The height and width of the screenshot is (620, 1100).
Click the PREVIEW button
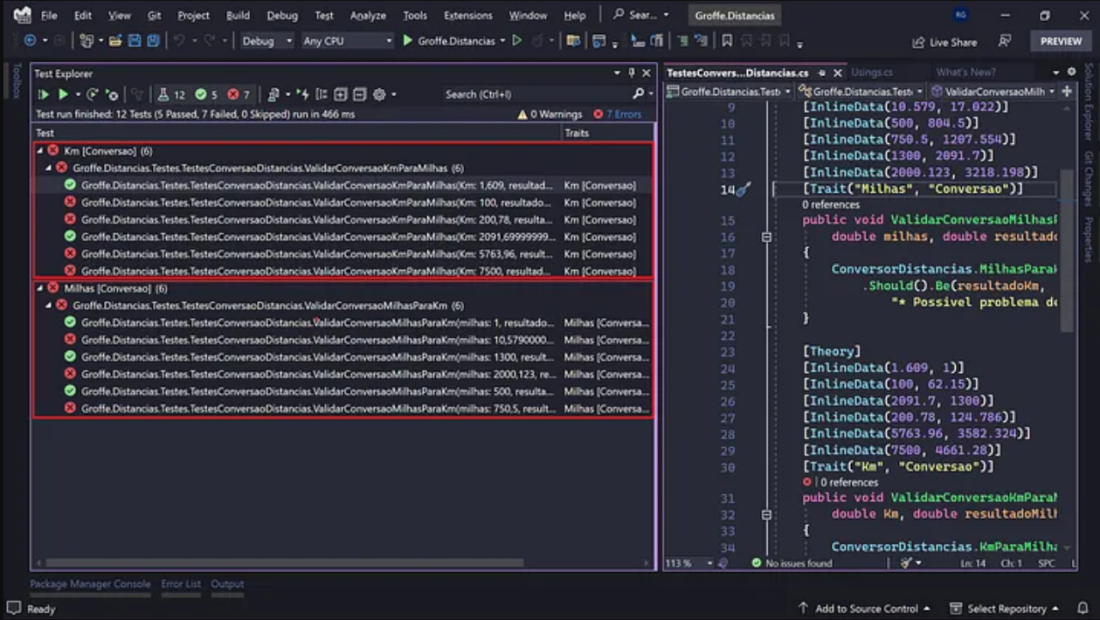pos(1060,41)
